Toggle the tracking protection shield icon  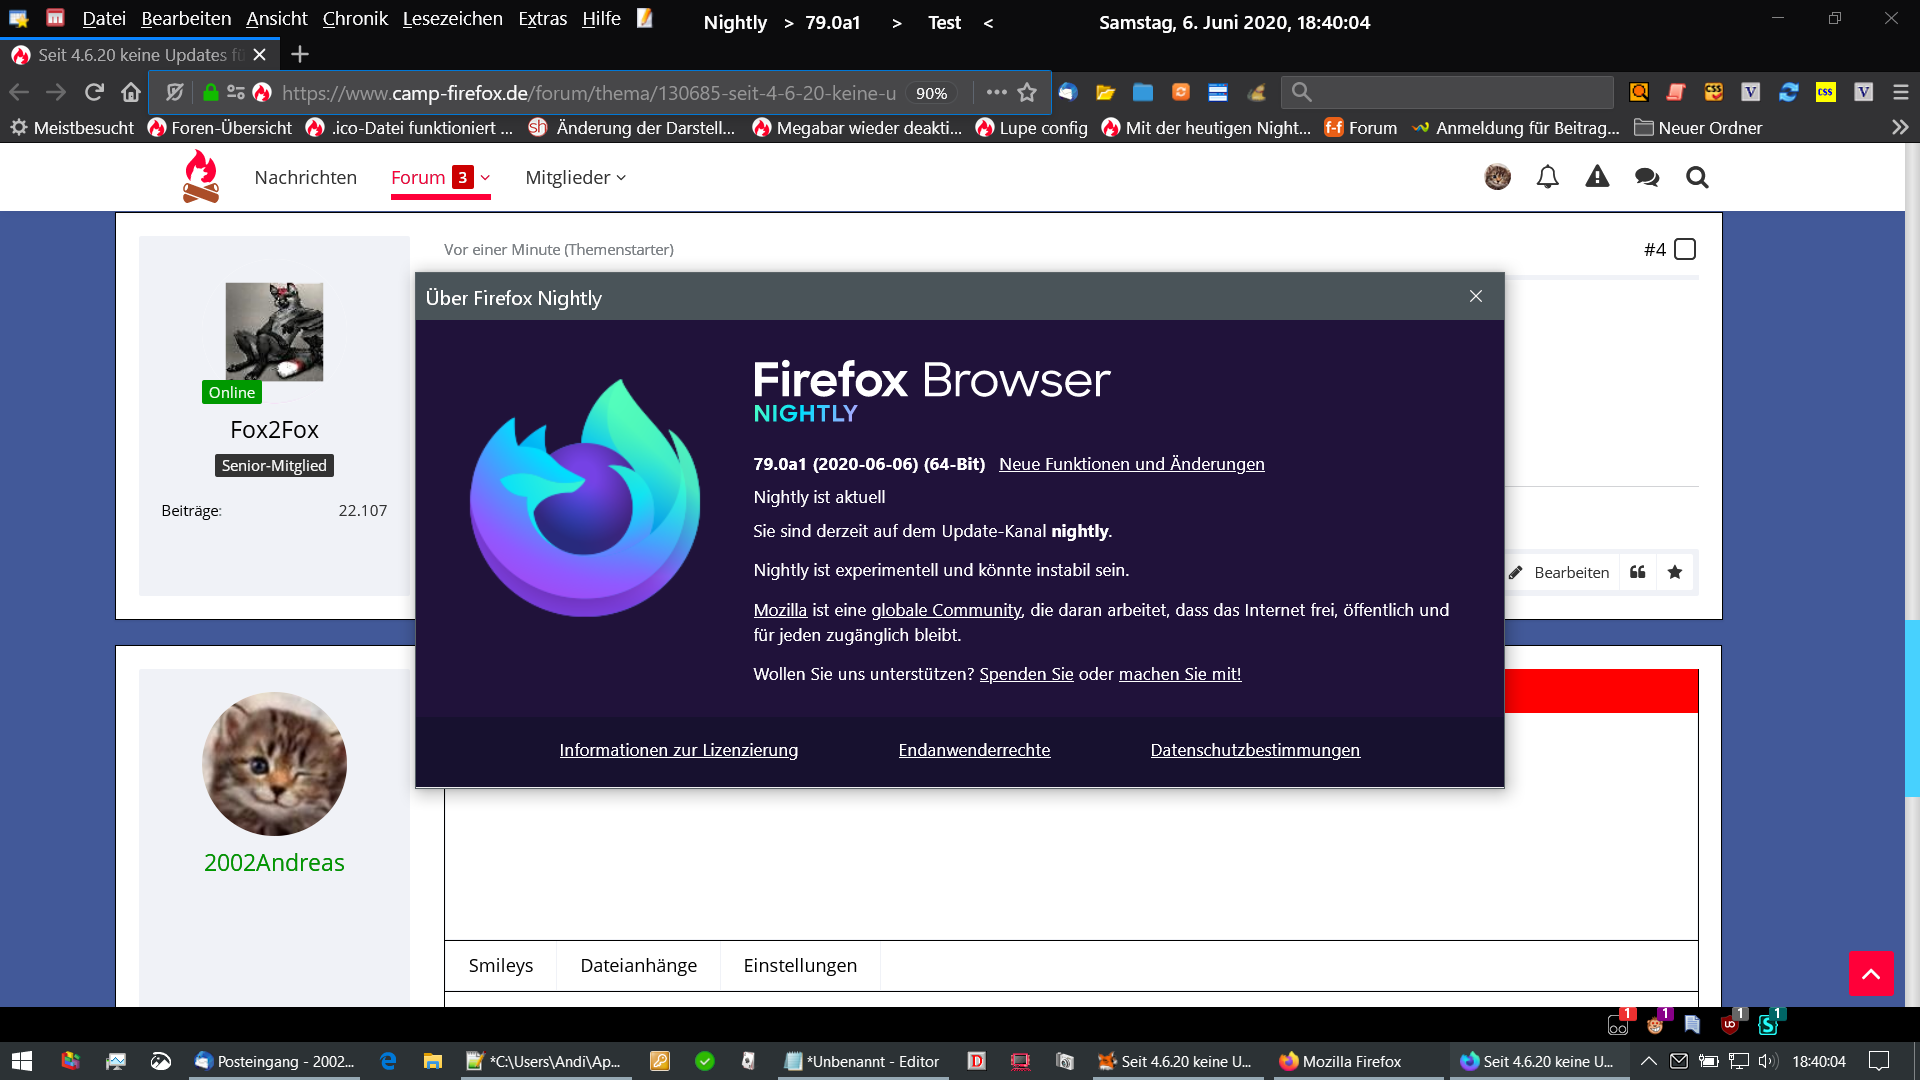175,93
